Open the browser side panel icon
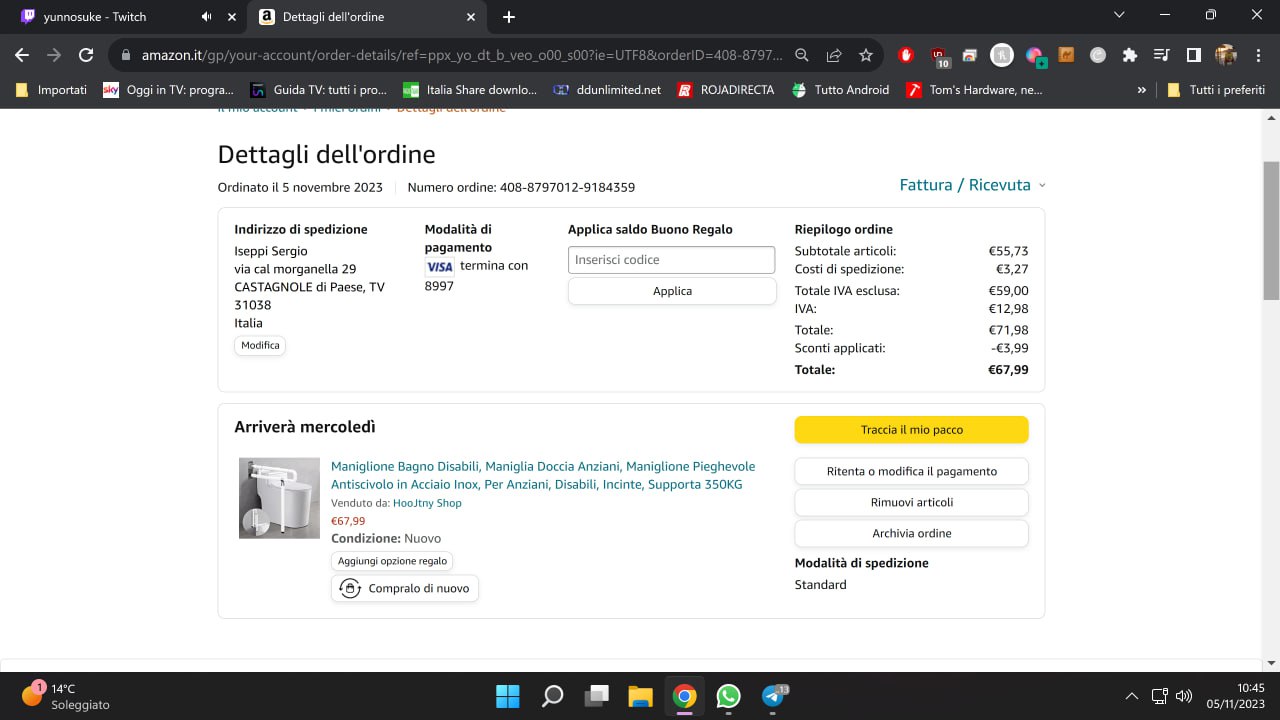Image resolution: width=1280 pixels, height=720 pixels. [x=1193, y=55]
